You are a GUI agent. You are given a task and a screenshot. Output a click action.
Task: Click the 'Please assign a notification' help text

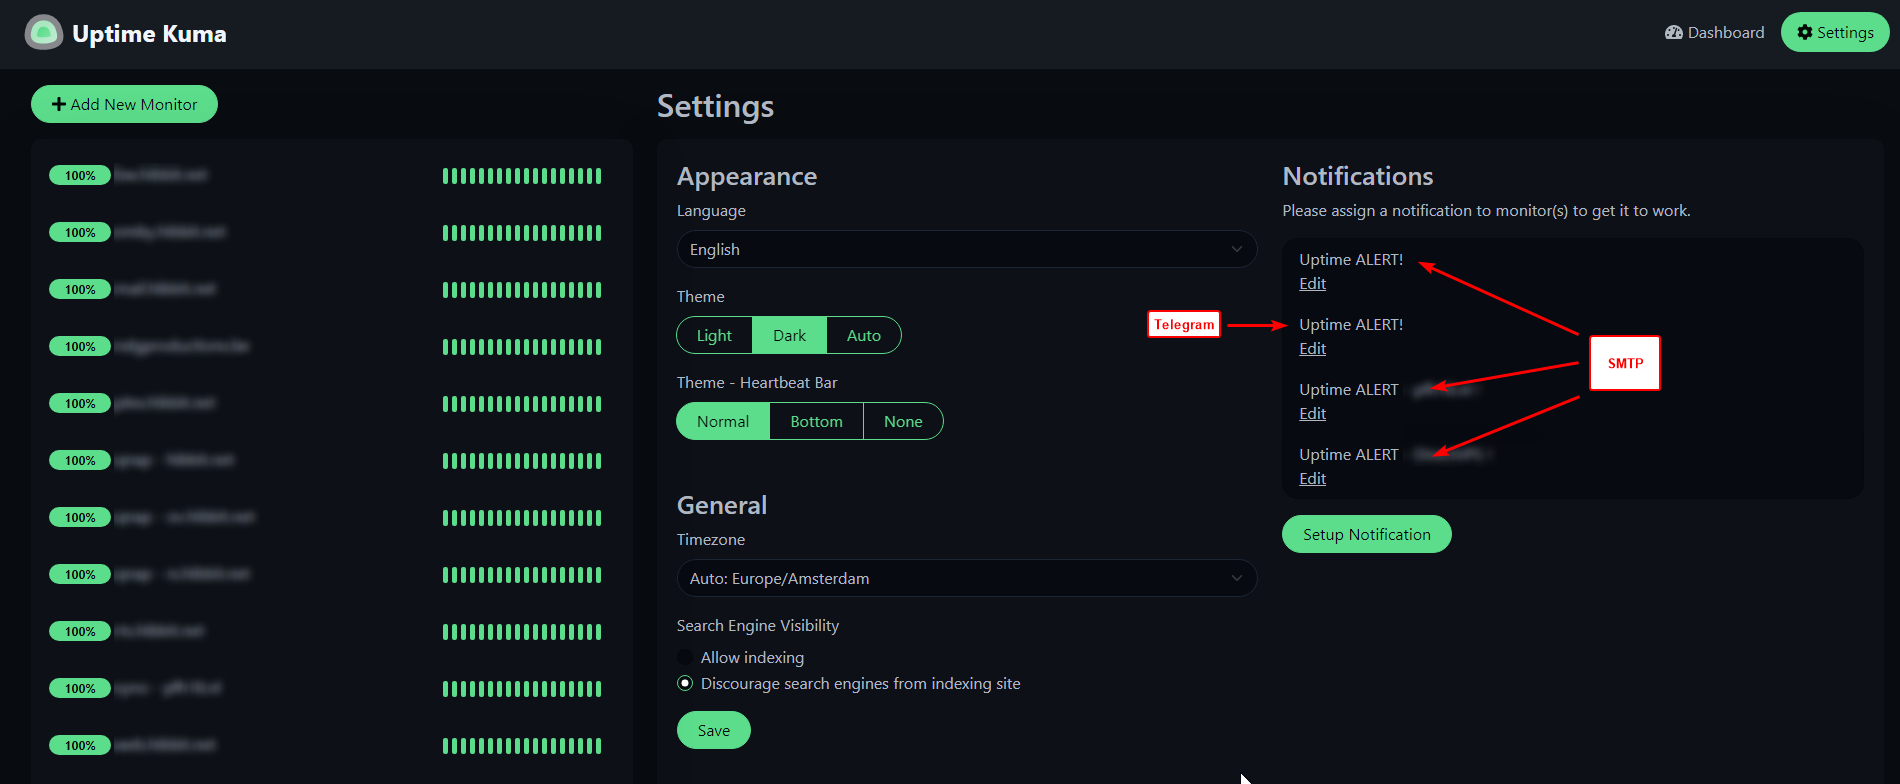(1486, 211)
